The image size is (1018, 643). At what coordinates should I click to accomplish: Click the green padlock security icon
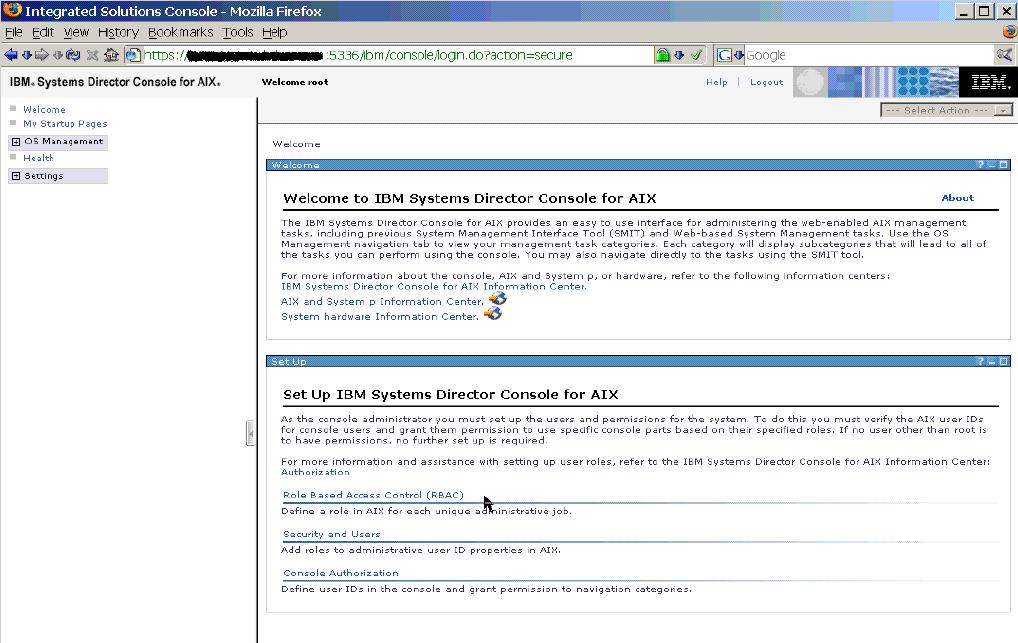(662, 55)
